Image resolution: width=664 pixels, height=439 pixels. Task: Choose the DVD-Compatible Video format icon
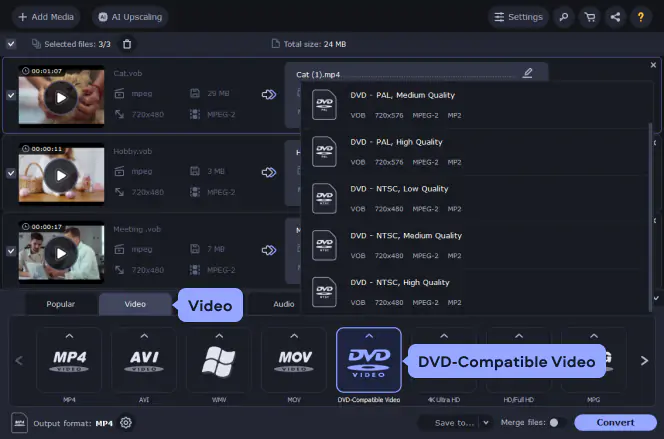369,361
